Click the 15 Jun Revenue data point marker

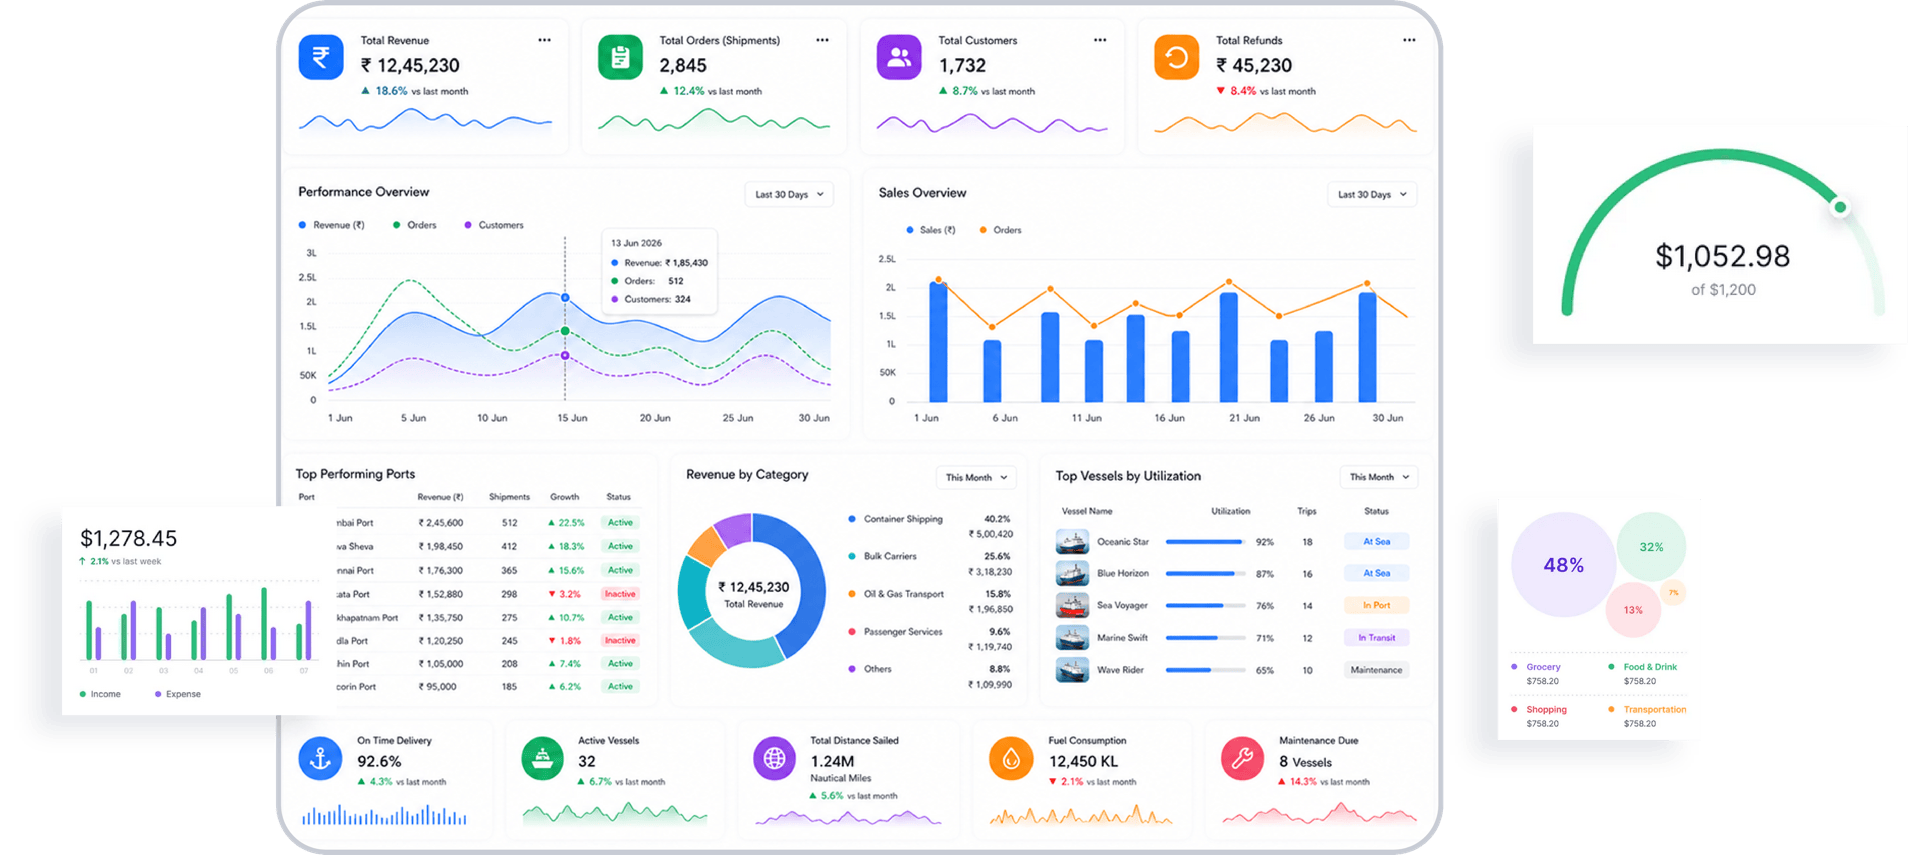tap(565, 298)
